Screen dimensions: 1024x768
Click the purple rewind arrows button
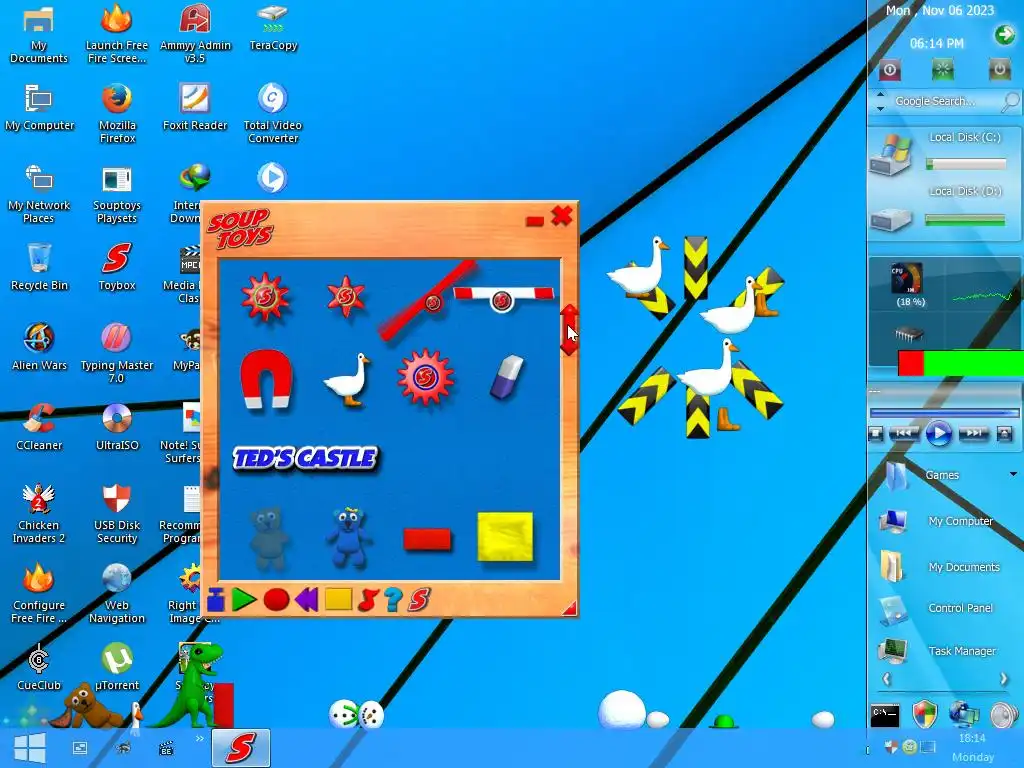coord(306,600)
